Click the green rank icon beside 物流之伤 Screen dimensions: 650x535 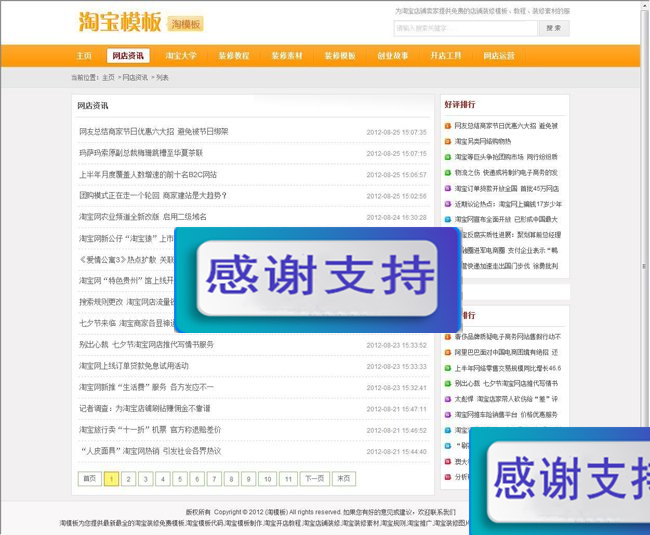tap(448, 173)
